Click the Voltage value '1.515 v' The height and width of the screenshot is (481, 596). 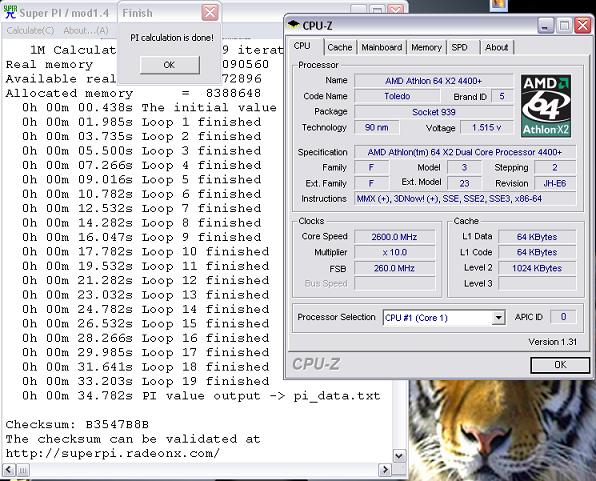coord(487,127)
